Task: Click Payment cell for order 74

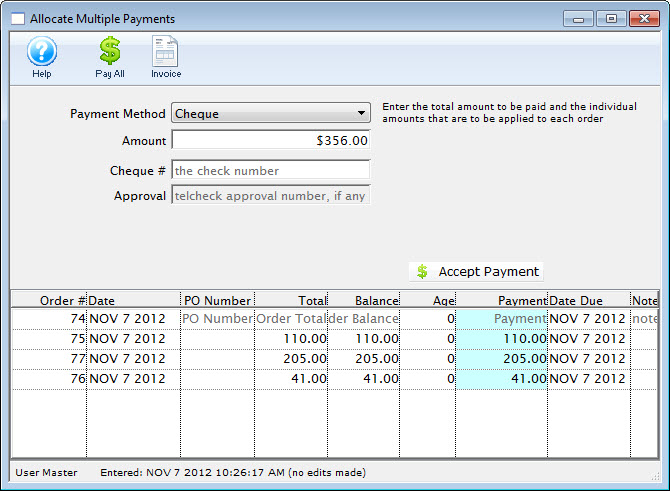Action: tap(502, 319)
